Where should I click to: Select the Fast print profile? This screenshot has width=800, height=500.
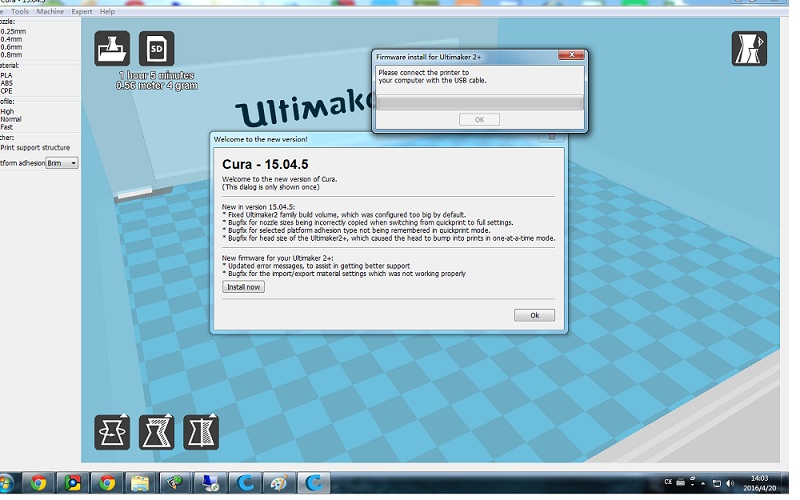click(x=6, y=127)
